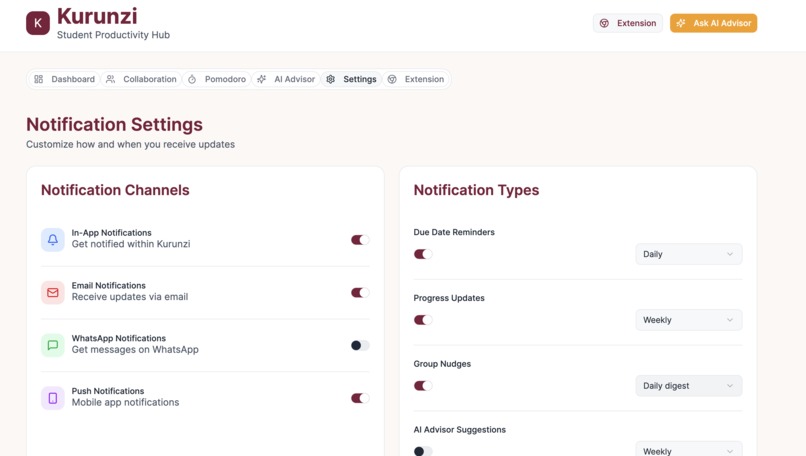Viewport: 806px width, 456px height.
Task: Open Progress Updates Weekly frequency dropdown
Action: (689, 320)
